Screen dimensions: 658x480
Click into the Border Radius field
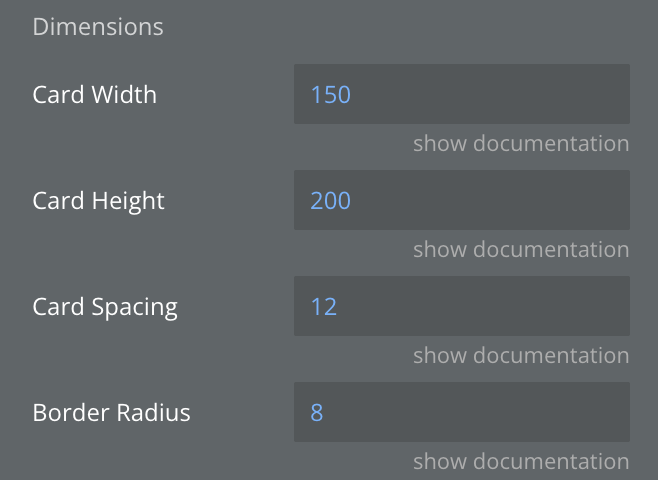461,412
